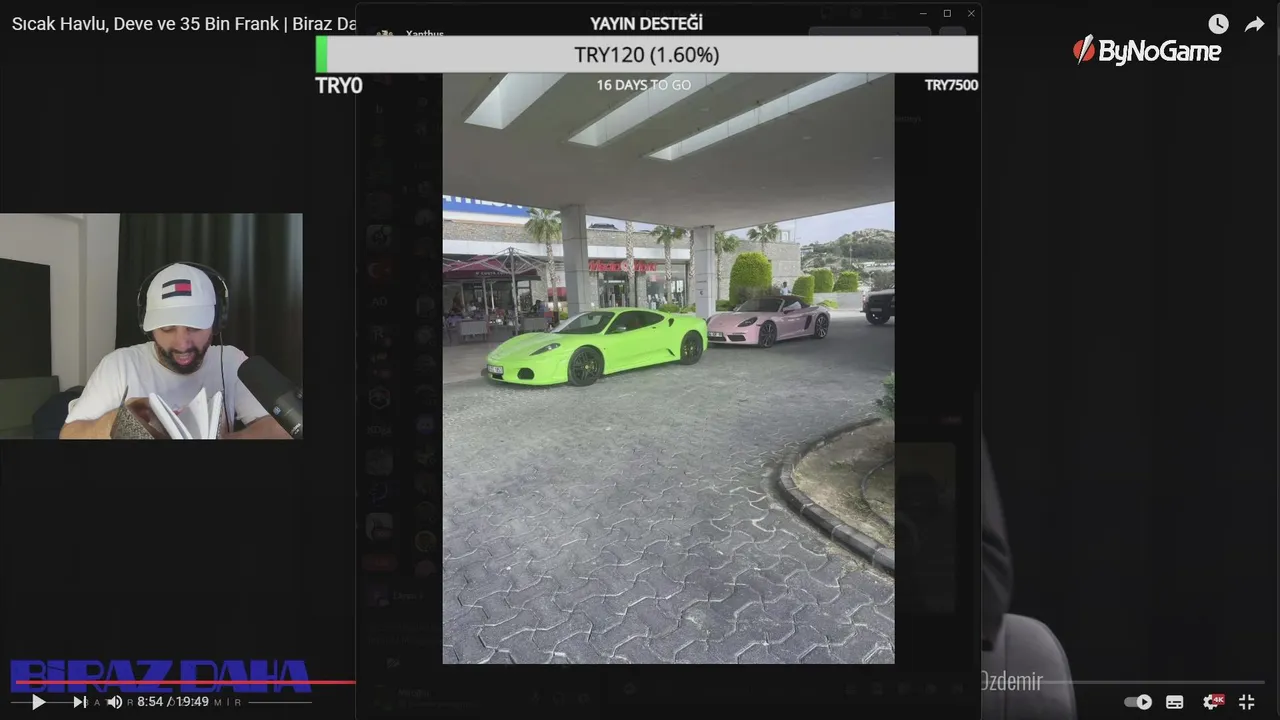Open the video title link at top
The height and width of the screenshot is (720, 1280).
point(184,24)
